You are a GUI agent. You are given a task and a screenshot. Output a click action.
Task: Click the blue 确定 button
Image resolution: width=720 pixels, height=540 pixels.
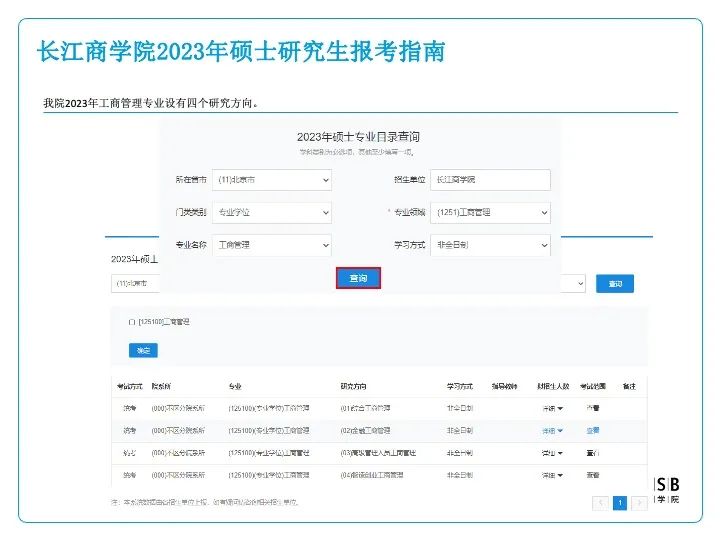[x=143, y=350]
